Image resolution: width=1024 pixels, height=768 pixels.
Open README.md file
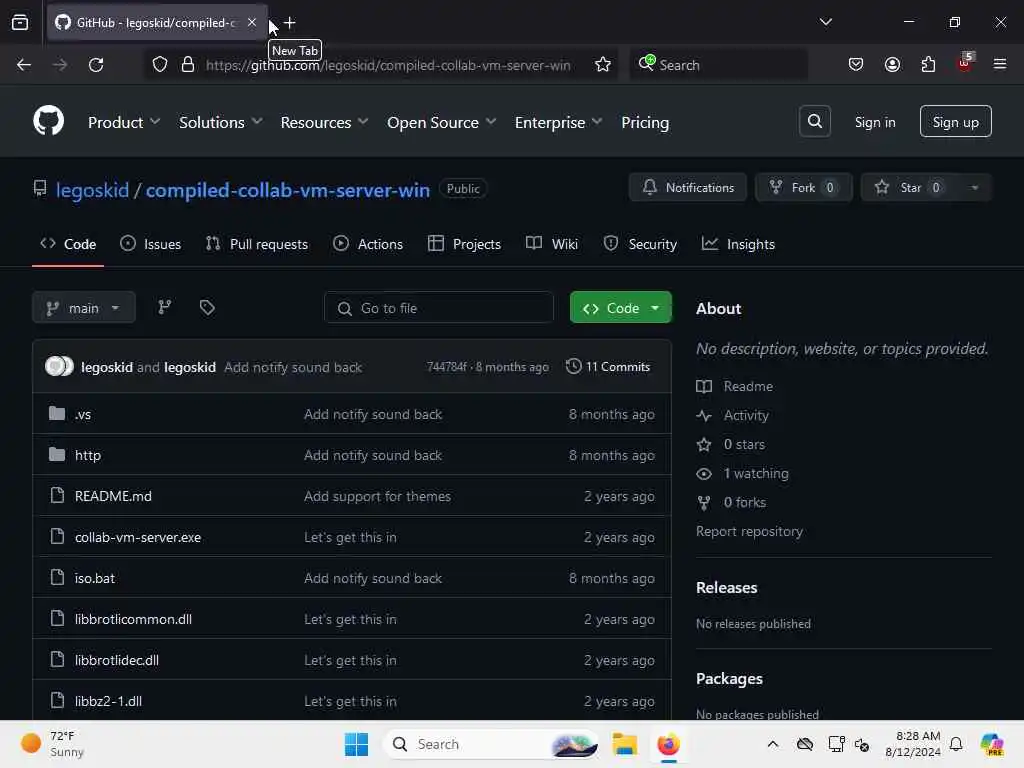pyautogui.click(x=113, y=496)
